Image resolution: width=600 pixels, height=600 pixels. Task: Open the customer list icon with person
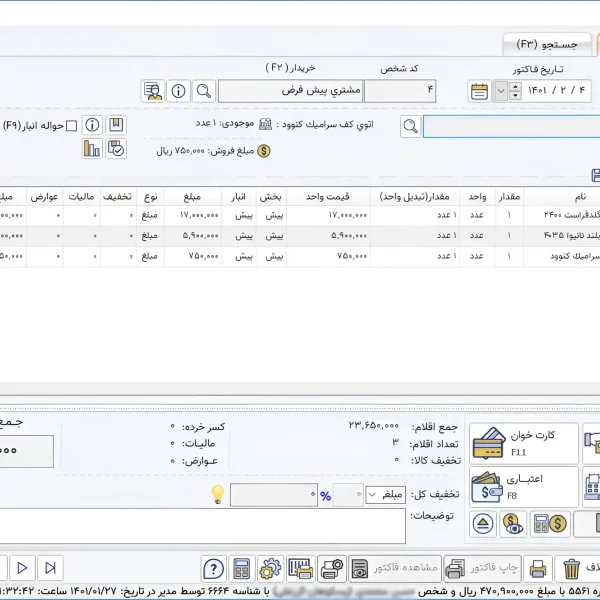(x=153, y=91)
